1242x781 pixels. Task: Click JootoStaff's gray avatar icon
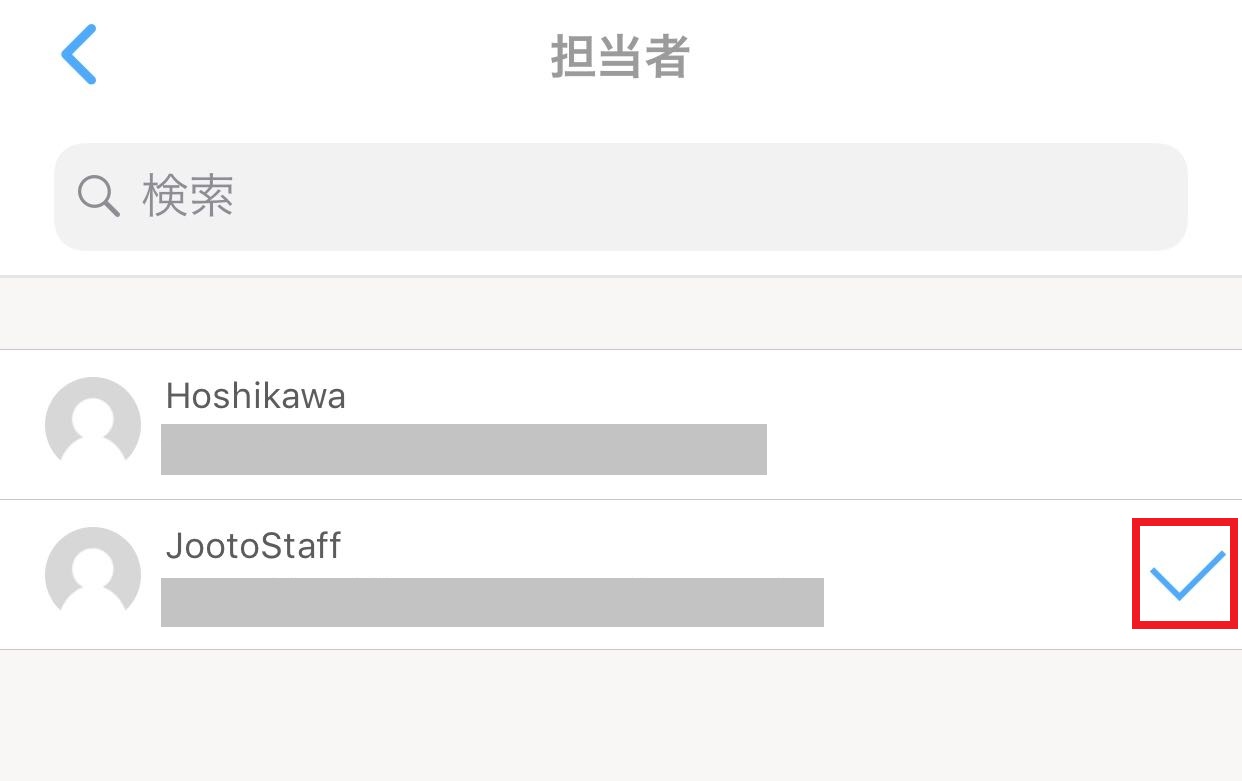93,574
